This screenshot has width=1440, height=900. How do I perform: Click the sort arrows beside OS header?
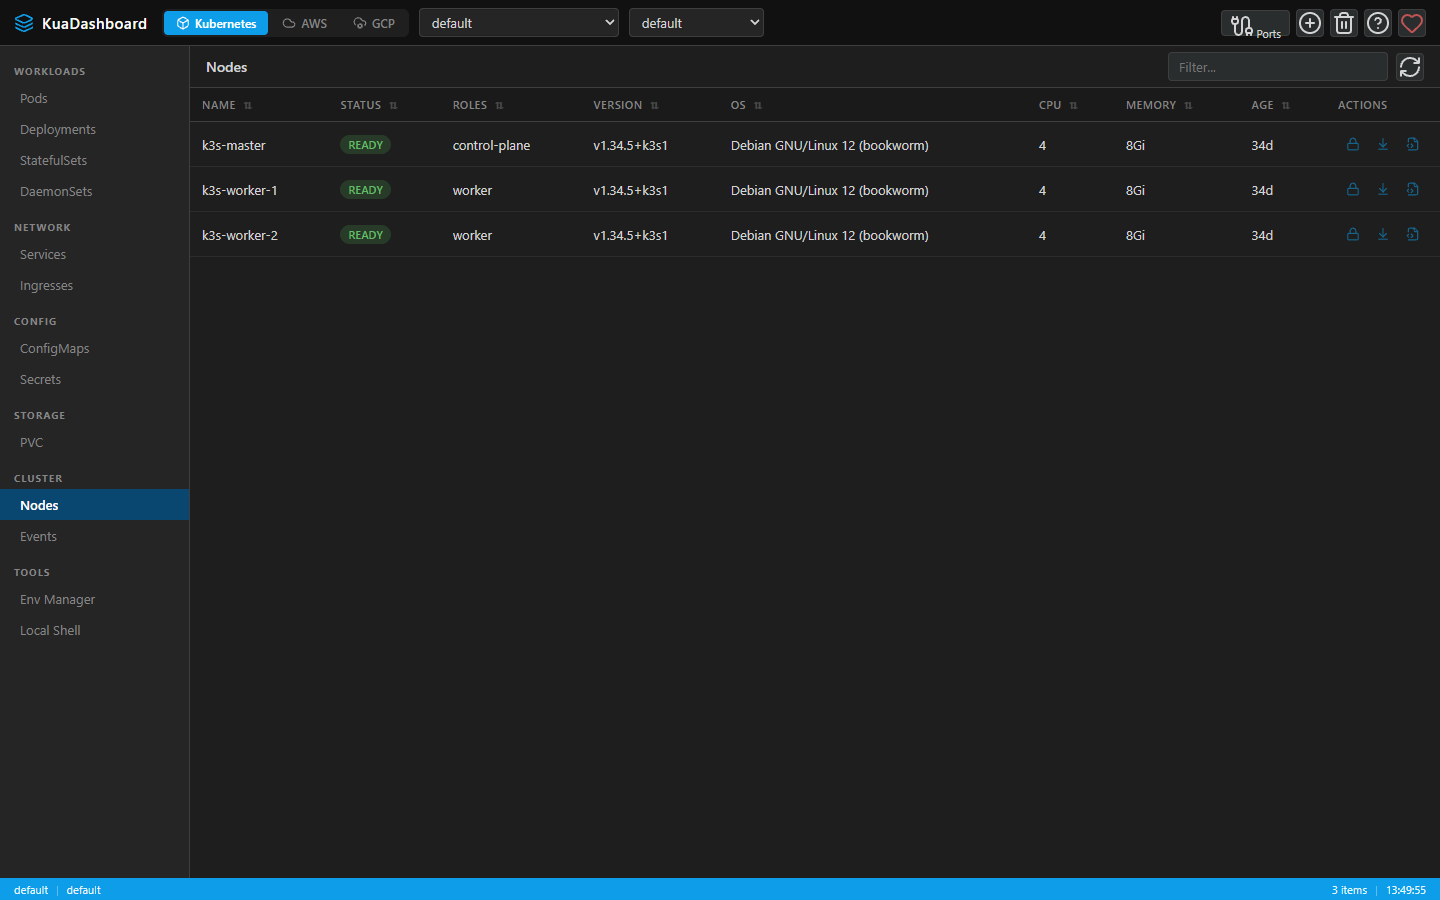click(758, 106)
